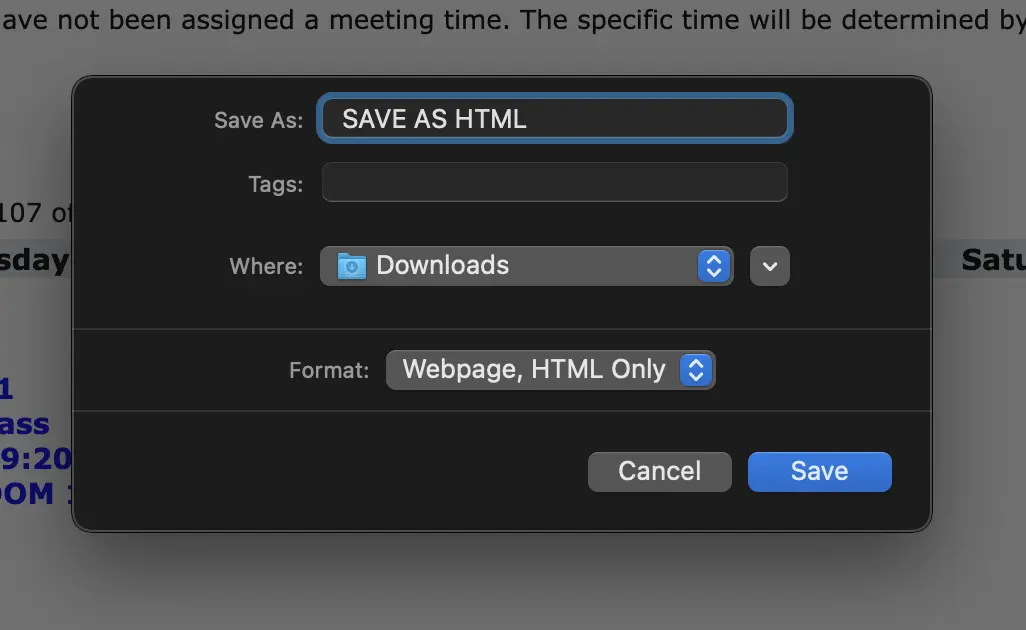Click the blue up-down arrows beside Downloads
The width and height of the screenshot is (1026, 630).
pos(713,266)
